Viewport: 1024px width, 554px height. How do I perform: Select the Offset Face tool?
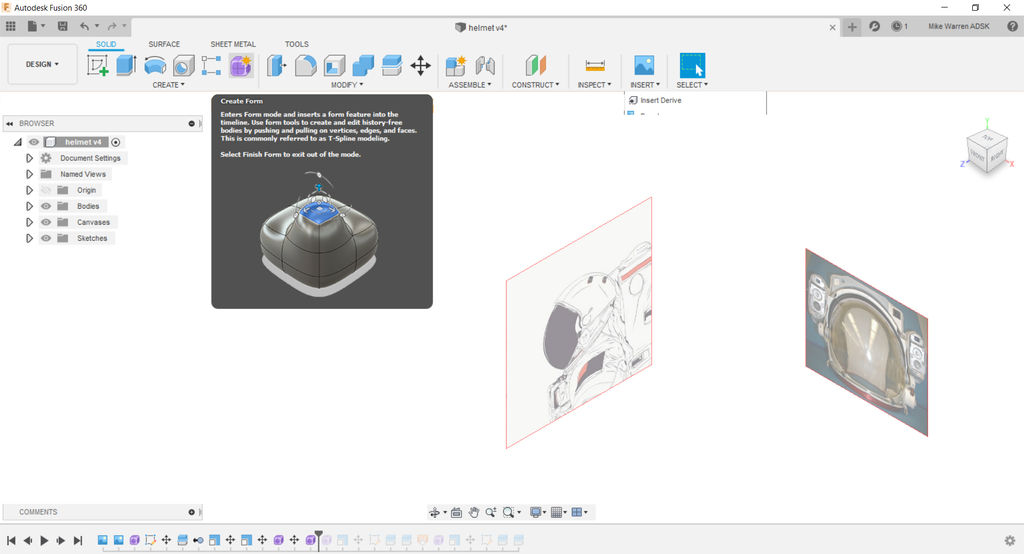click(392, 65)
